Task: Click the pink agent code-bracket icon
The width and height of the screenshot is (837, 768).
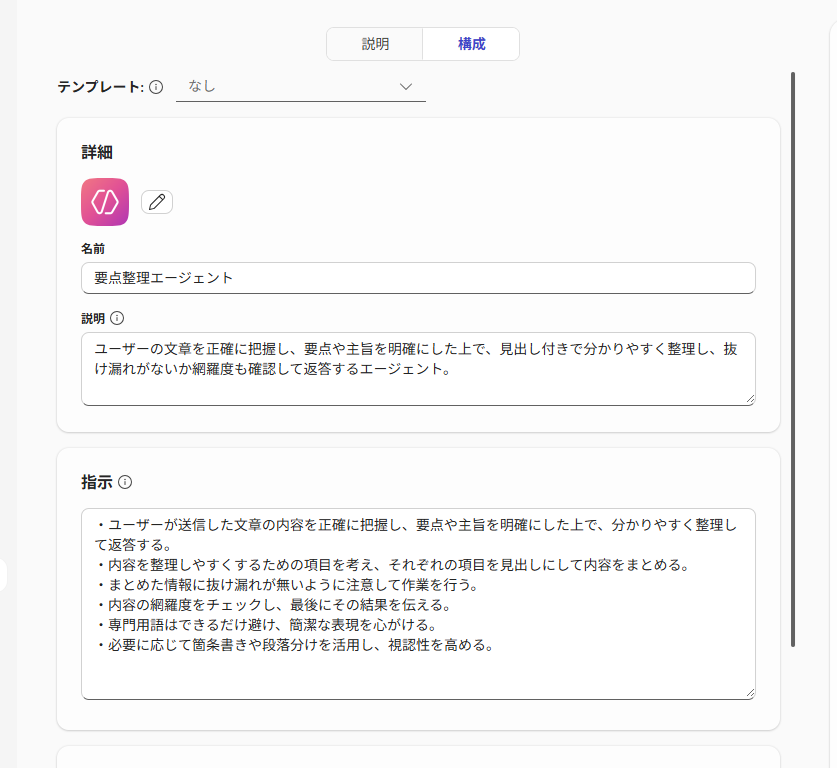Action: click(105, 202)
